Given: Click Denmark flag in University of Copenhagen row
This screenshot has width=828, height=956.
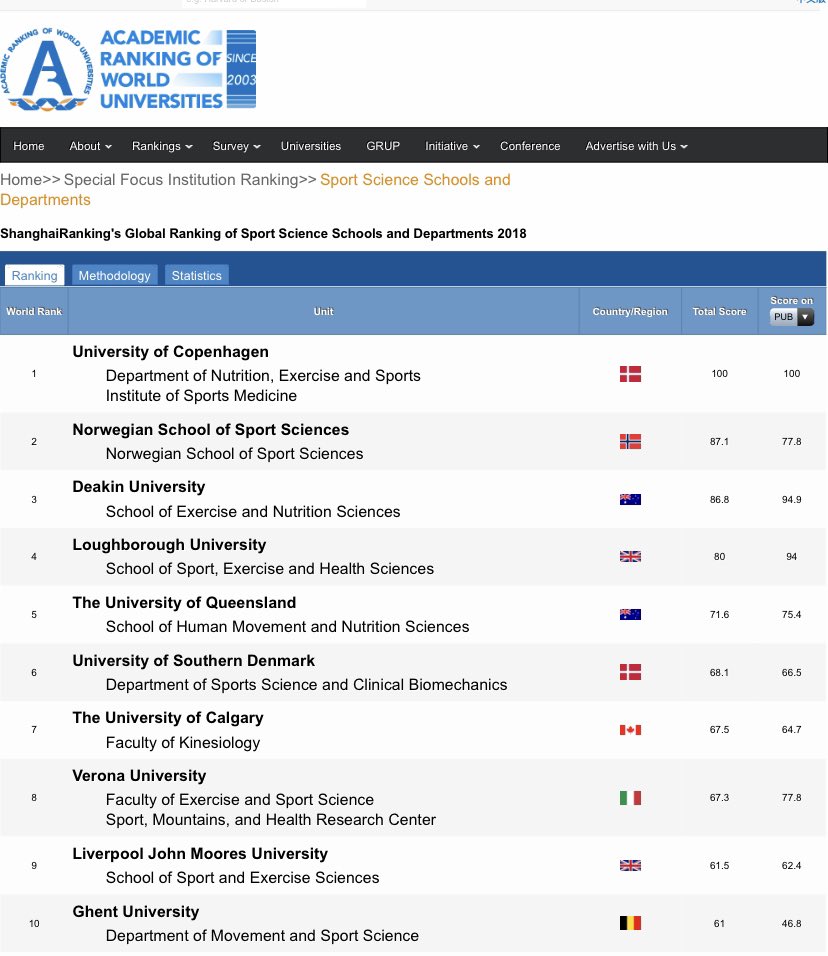Looking at the screenshot, I should pyautogui.click(x=630, y=374).
